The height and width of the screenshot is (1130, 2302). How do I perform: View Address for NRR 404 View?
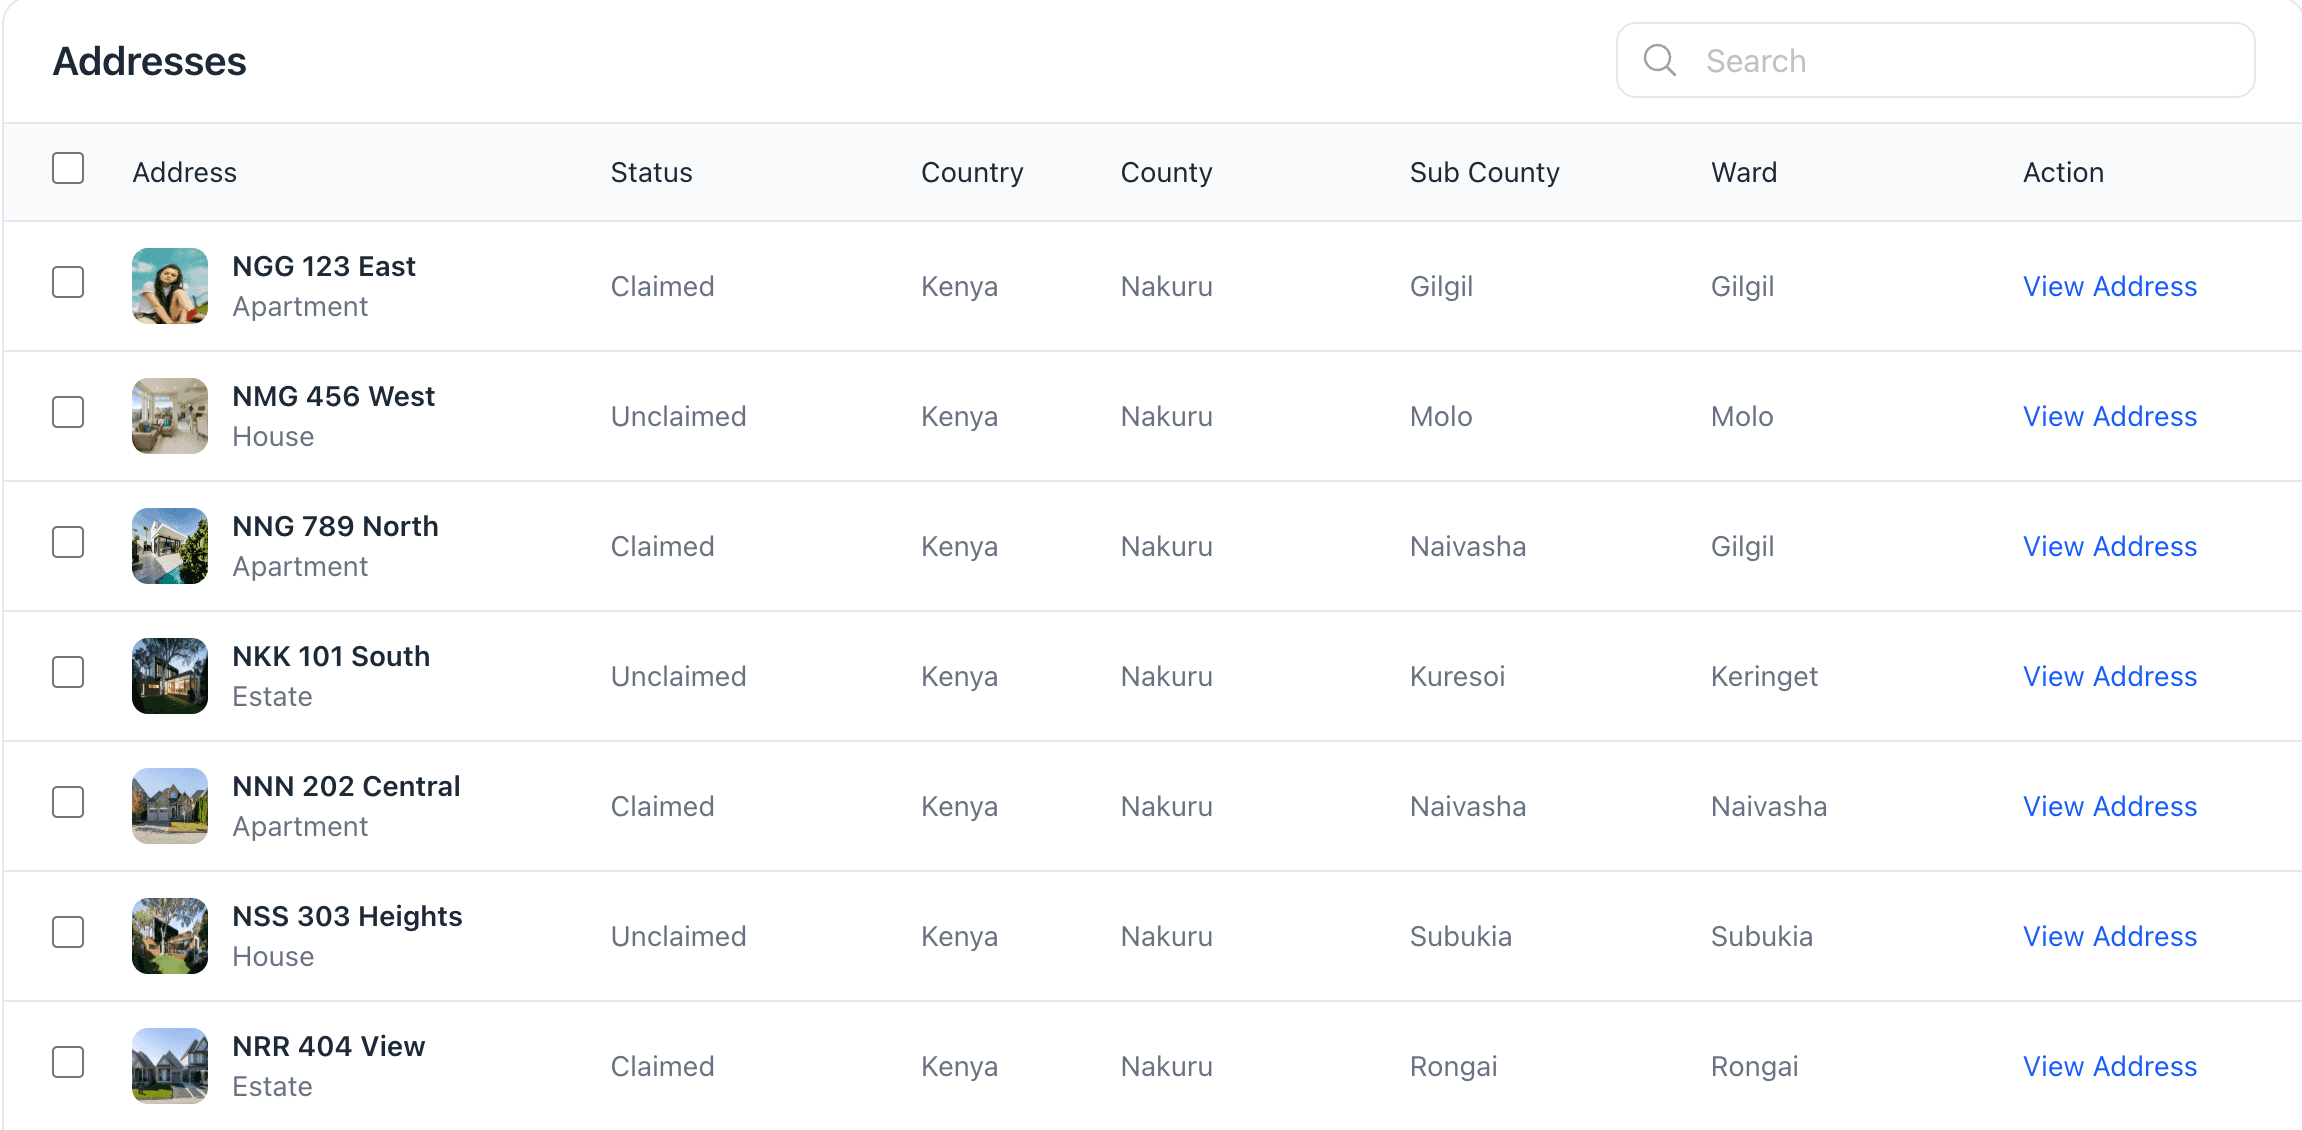pyautogui.click(x=2110, y=1067)
